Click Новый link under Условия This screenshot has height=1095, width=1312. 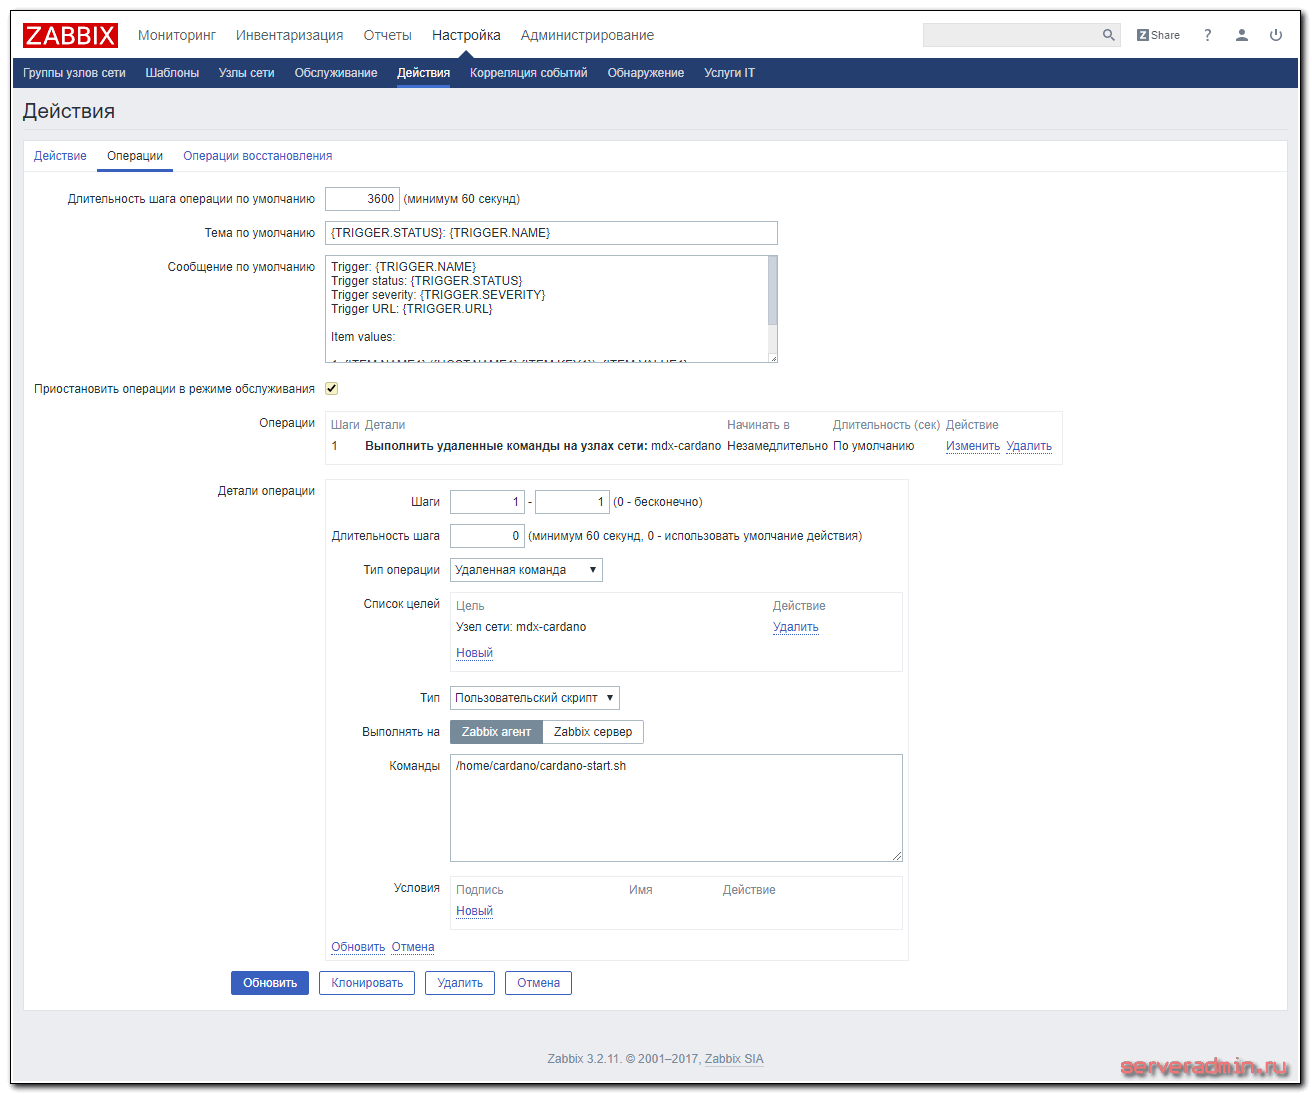[474, 911]
